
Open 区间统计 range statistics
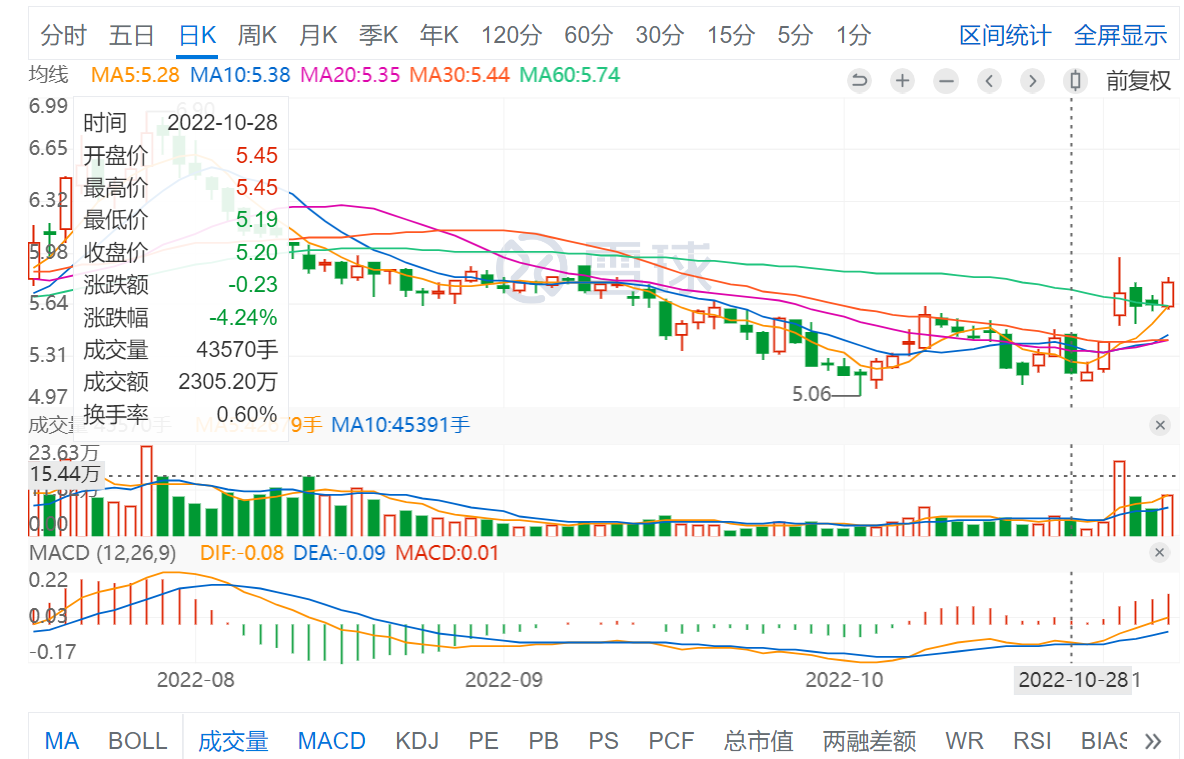(1005, 36)
